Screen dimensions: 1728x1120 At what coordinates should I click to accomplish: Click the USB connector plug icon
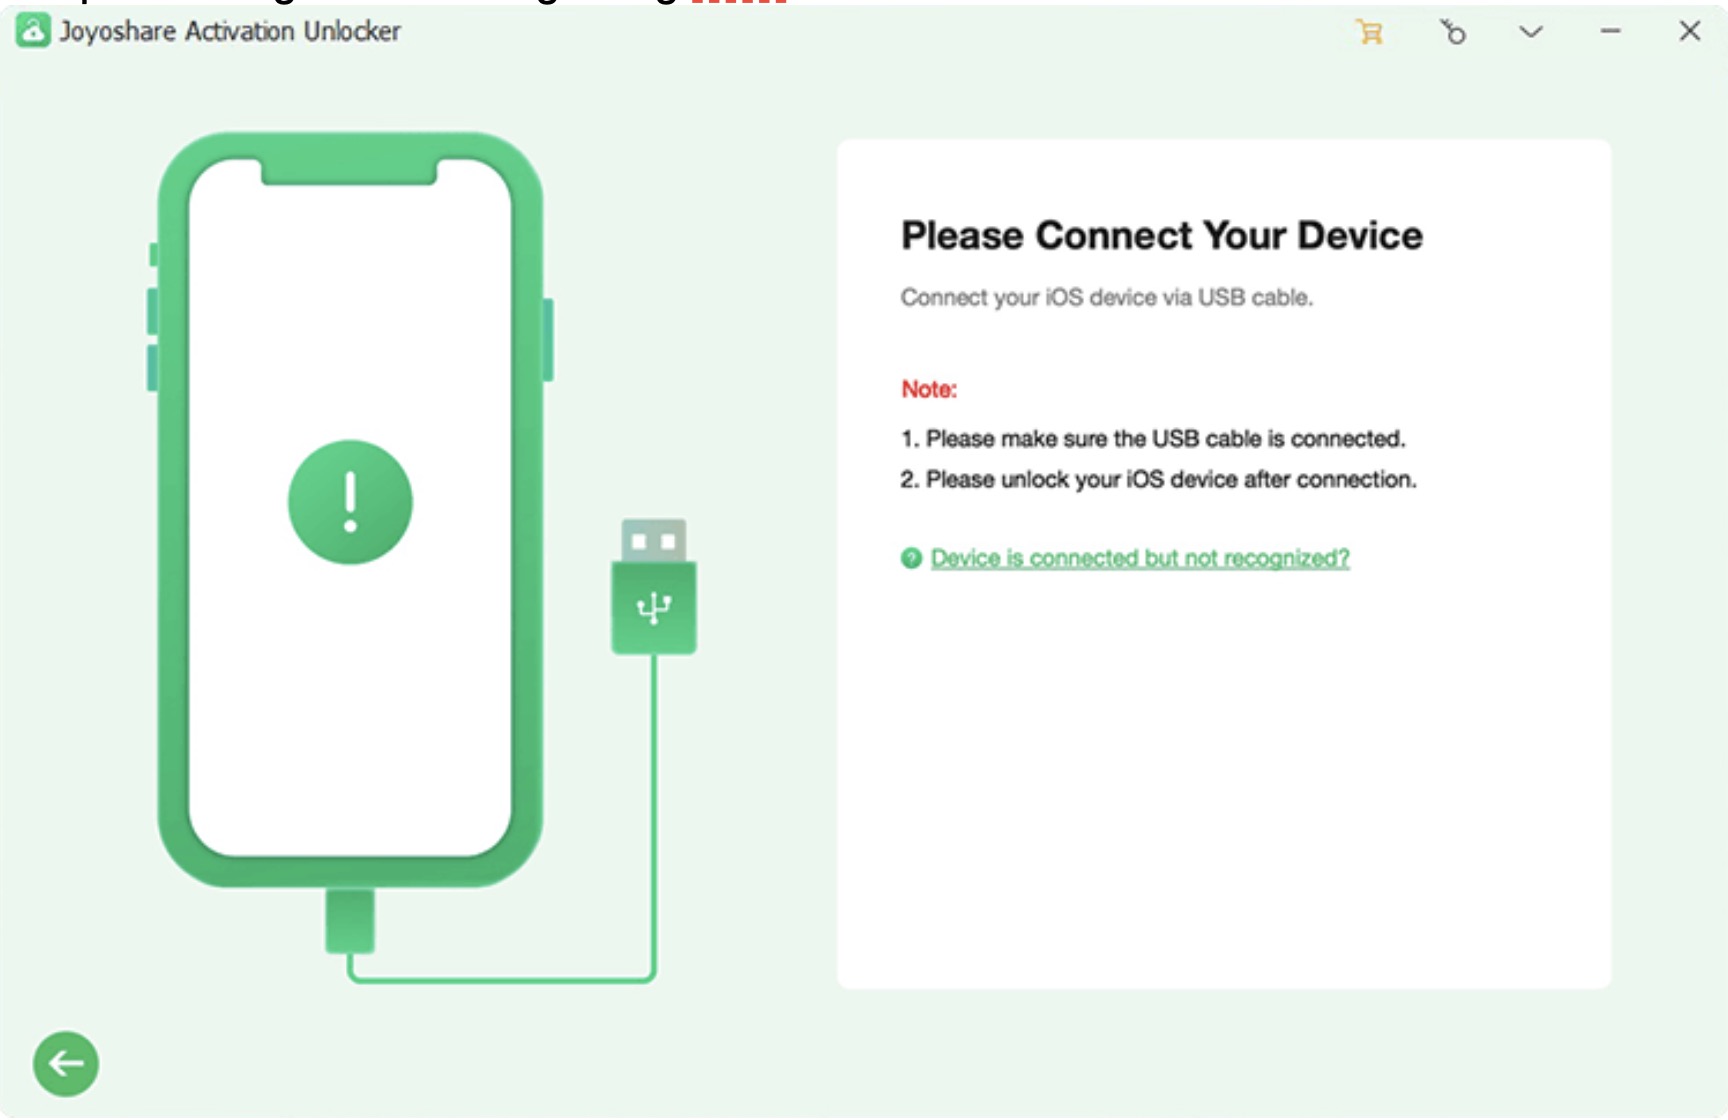pos(654,586)
